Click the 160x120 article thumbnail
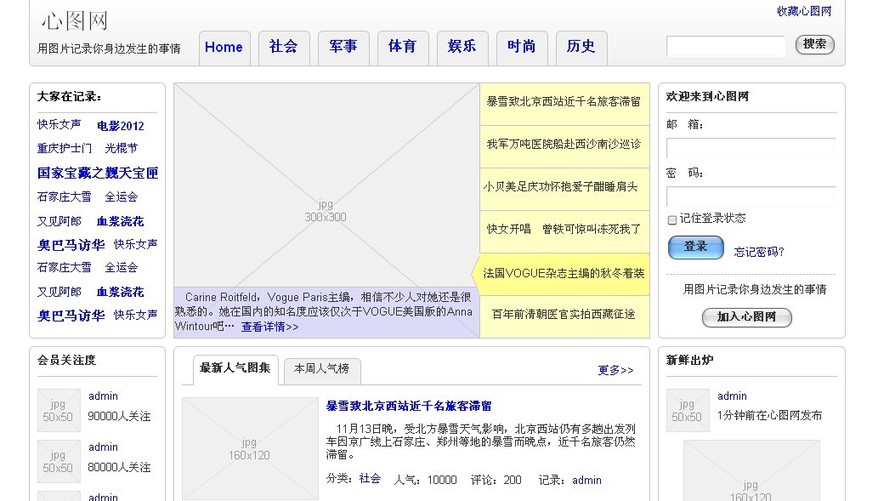This screenshot has height=501, width=895. (x=248, y=447)
